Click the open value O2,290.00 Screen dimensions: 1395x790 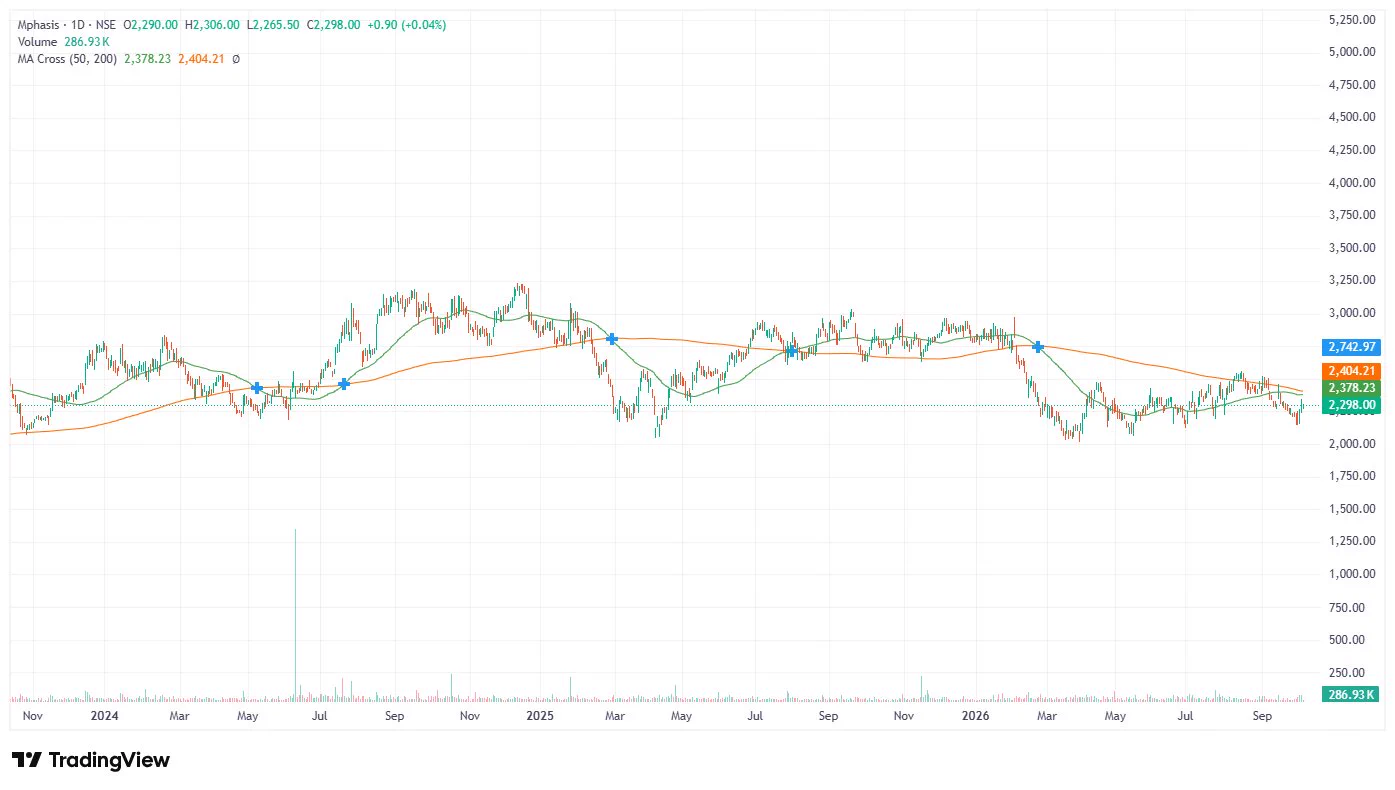point(150,24)
